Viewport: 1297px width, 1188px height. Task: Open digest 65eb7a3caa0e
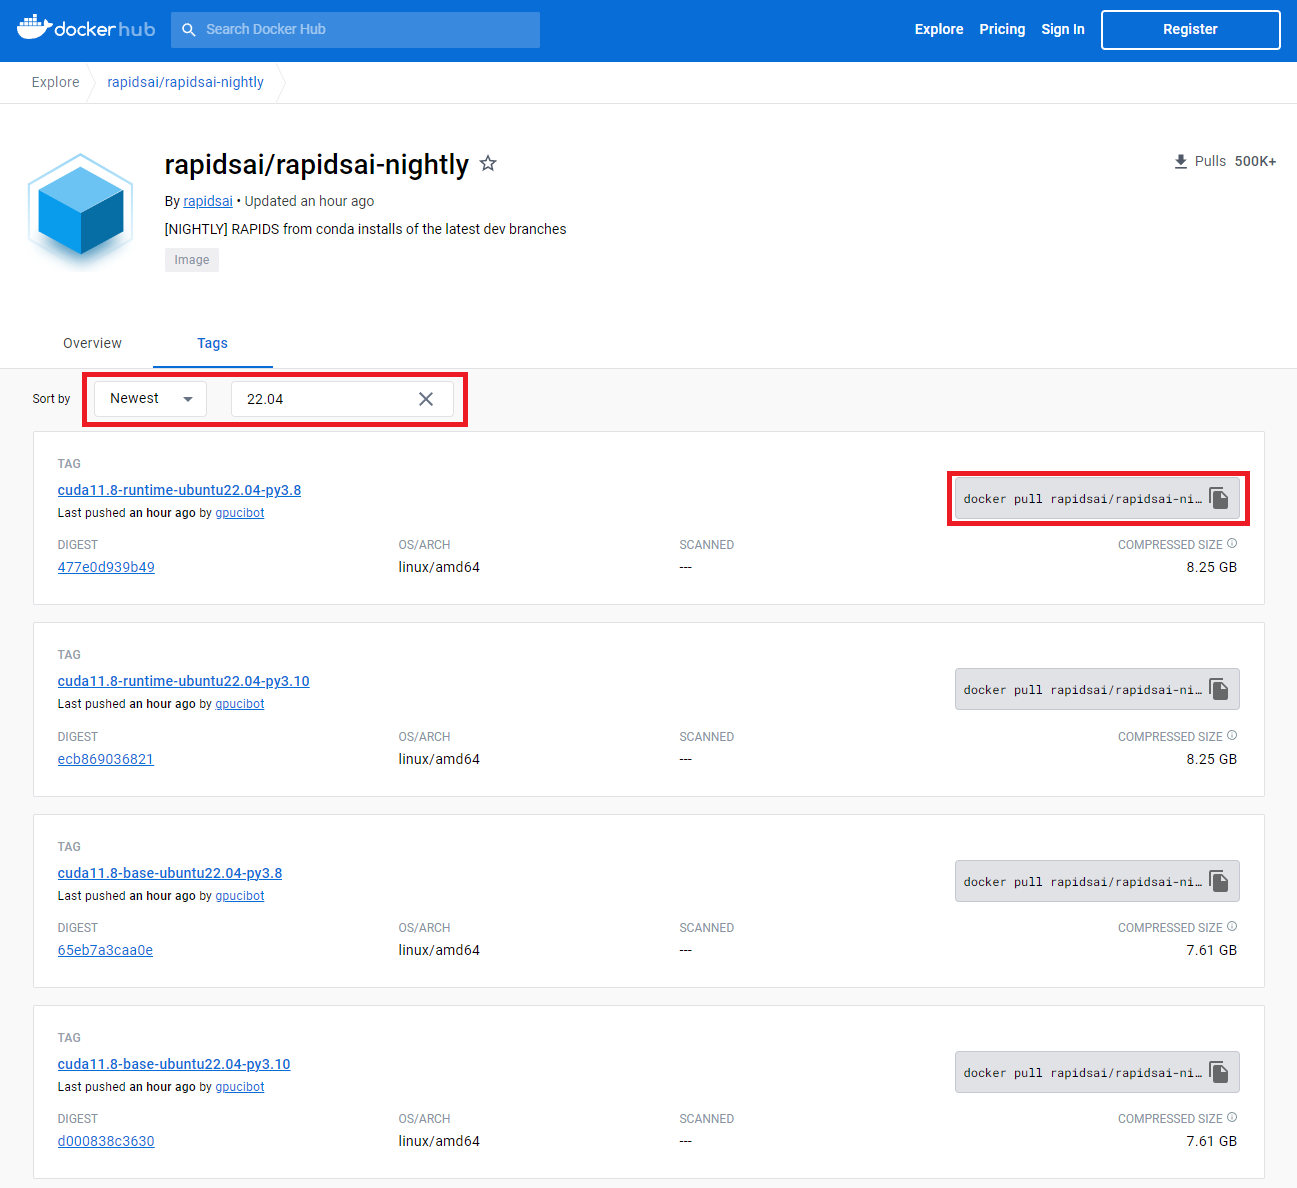tap(105, 950)
